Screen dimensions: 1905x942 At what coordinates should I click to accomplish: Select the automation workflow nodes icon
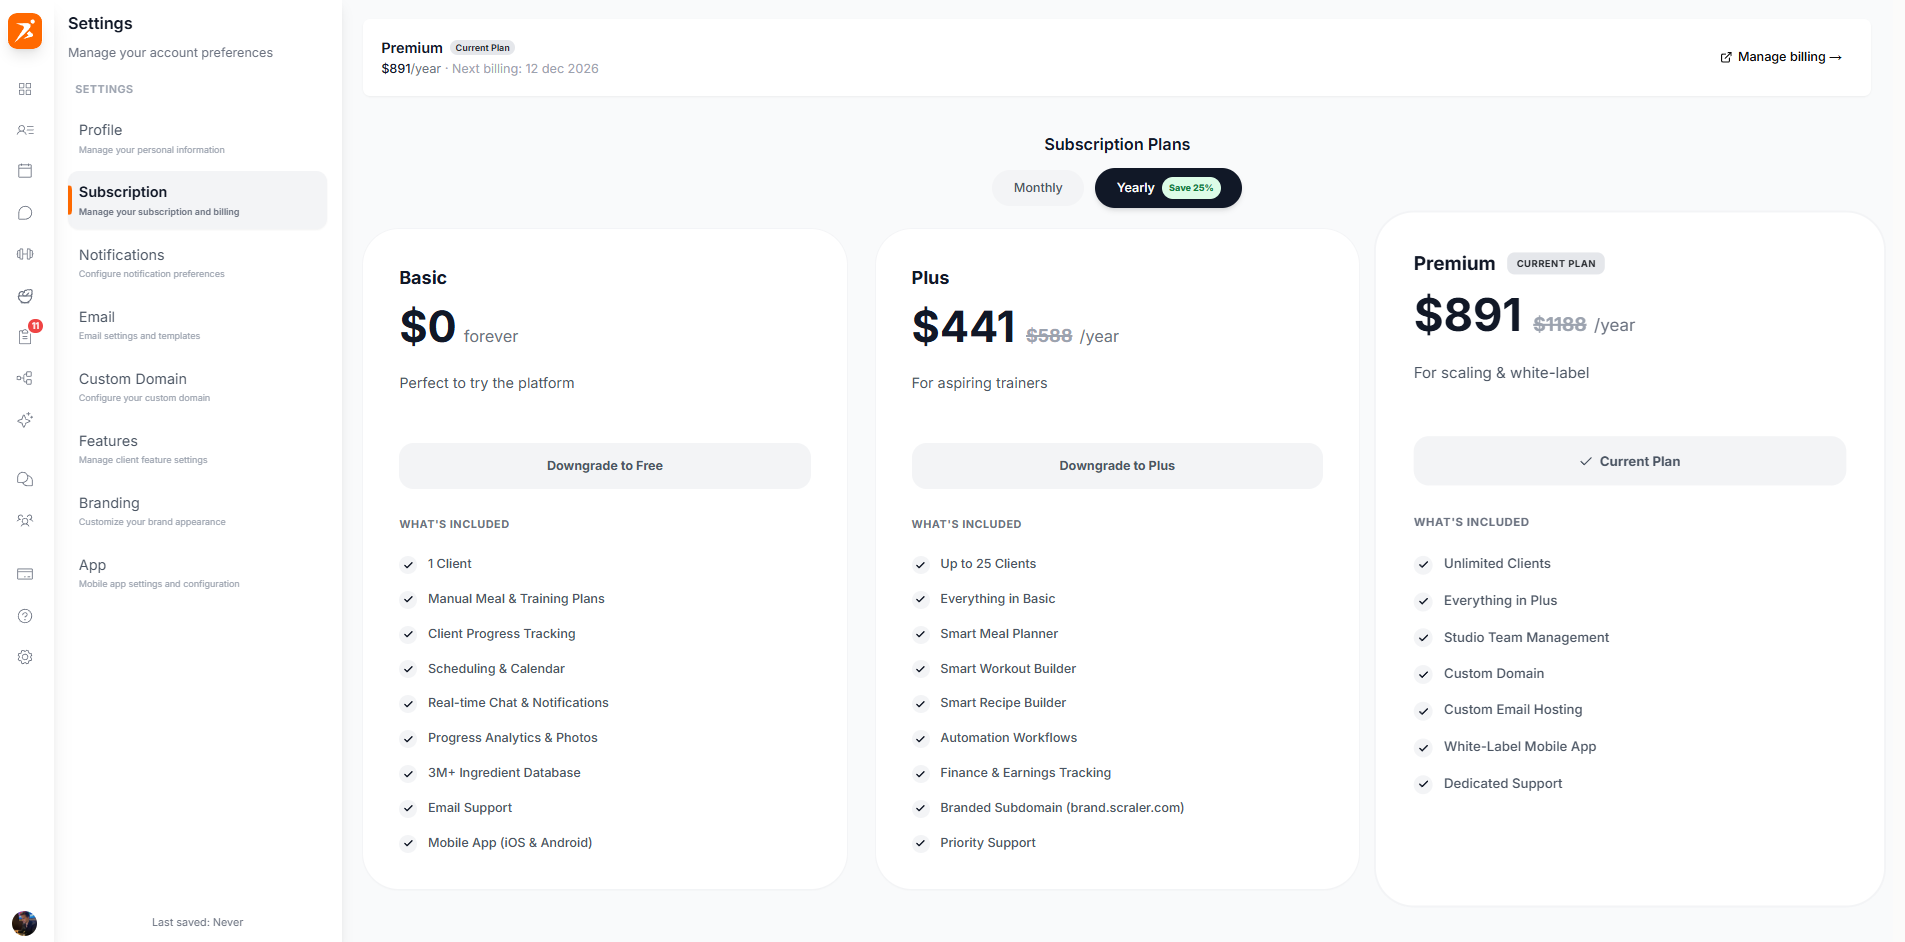pos(25,378)
